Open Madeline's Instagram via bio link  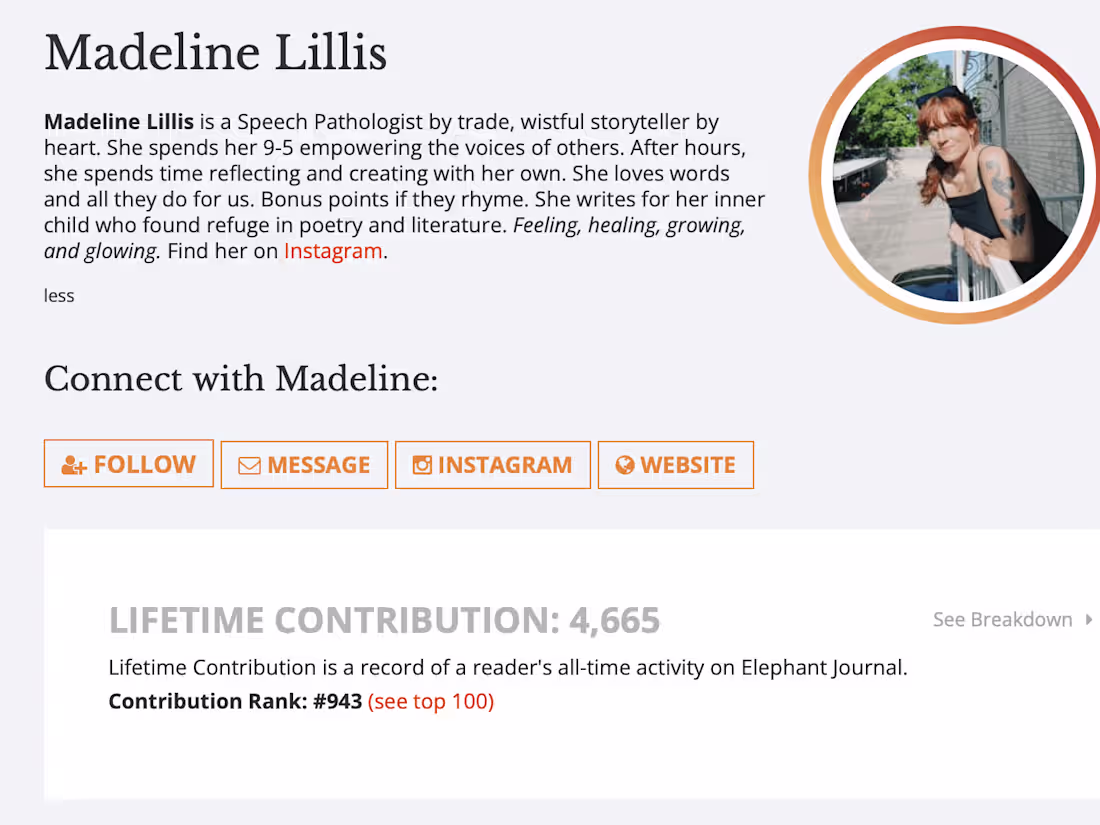pos(333,251)
